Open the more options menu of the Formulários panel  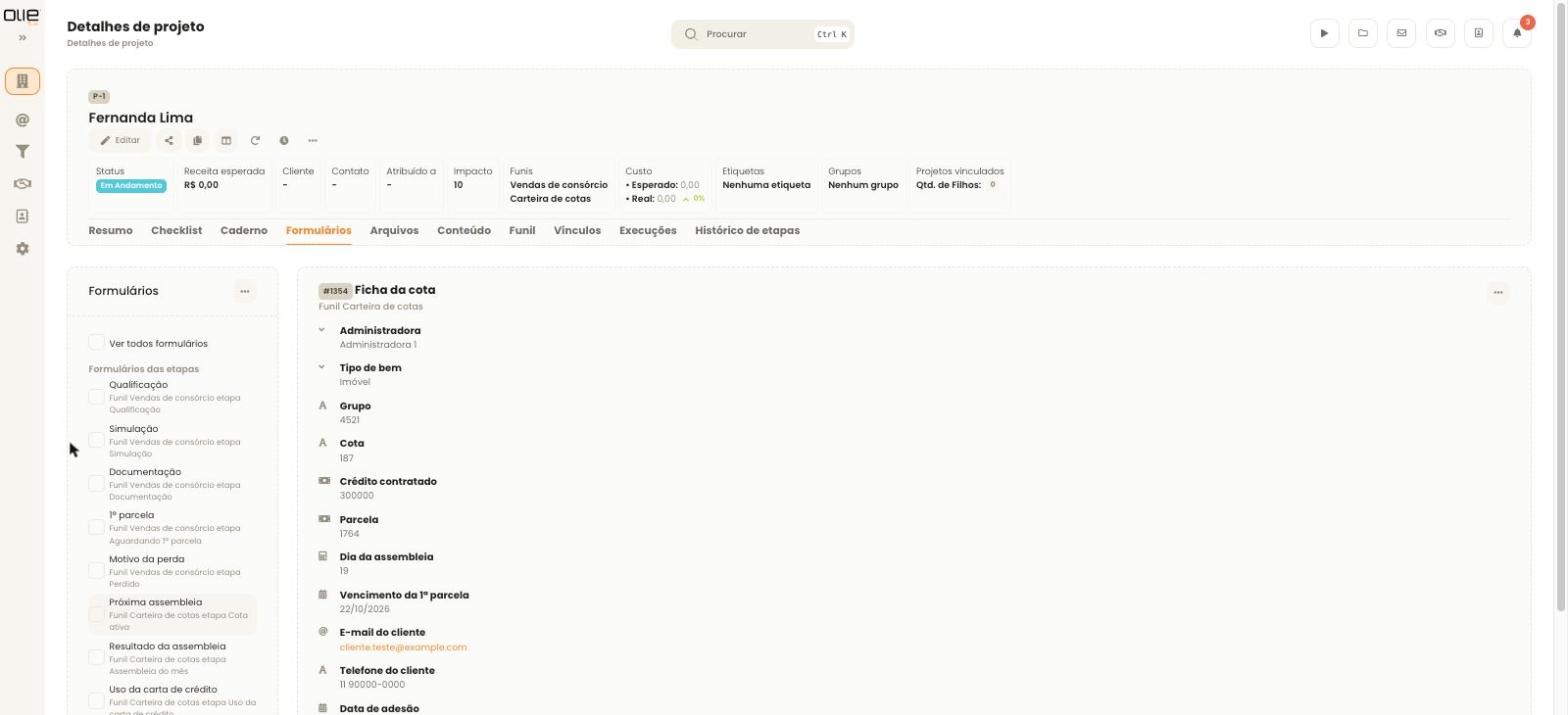(245, 291)
